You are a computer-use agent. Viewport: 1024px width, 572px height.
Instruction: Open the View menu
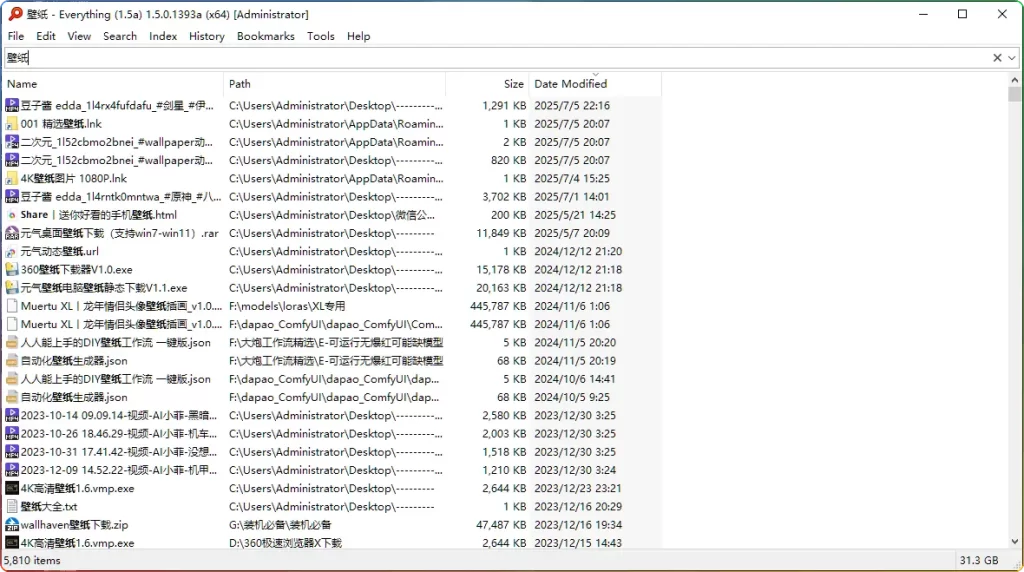click(x=79, y=36)
